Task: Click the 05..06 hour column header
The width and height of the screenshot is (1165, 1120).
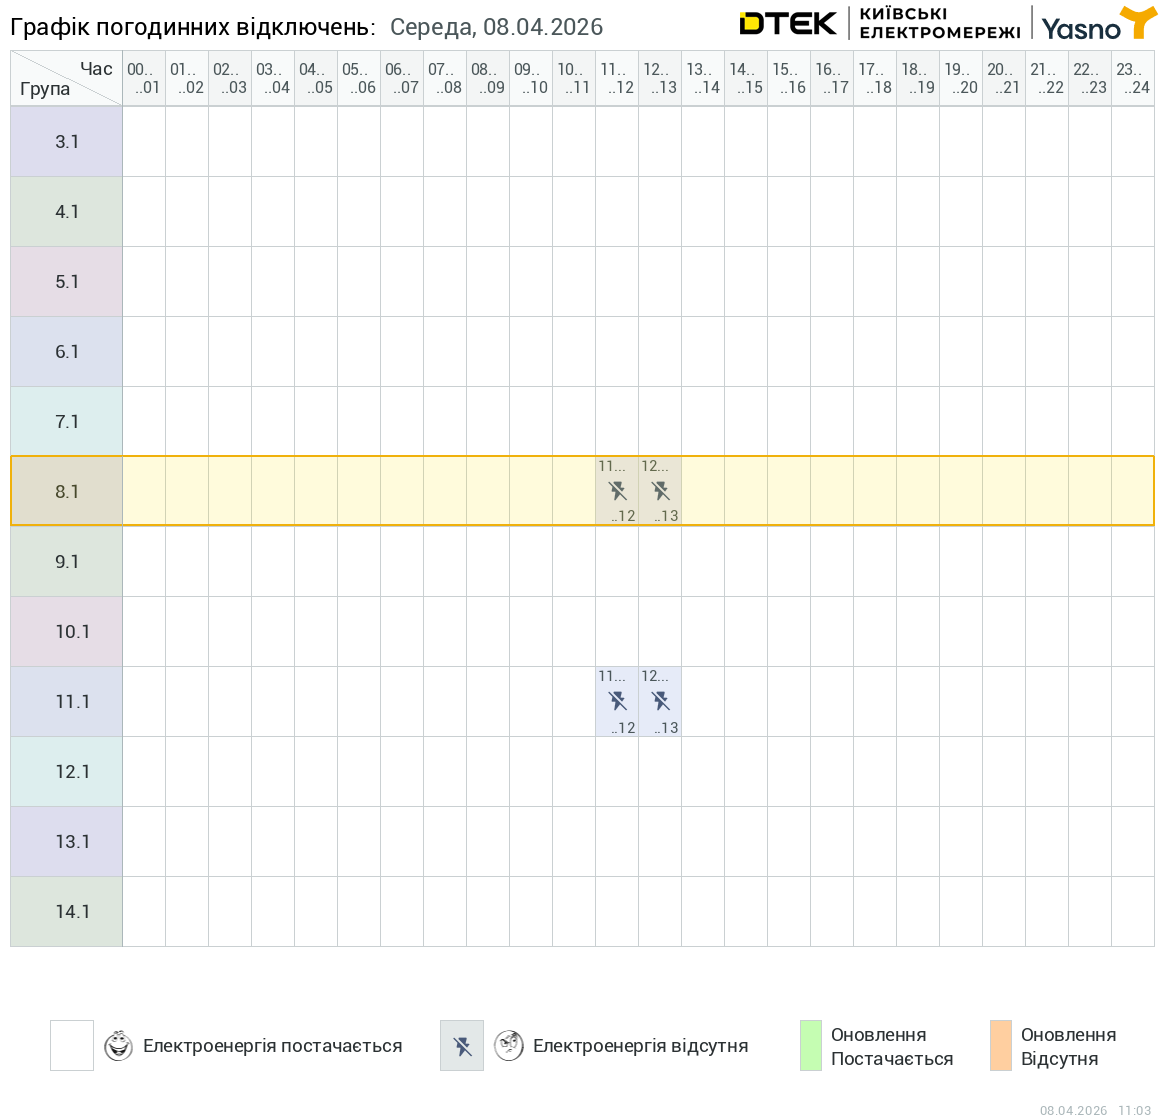Action: click(359, 78)
